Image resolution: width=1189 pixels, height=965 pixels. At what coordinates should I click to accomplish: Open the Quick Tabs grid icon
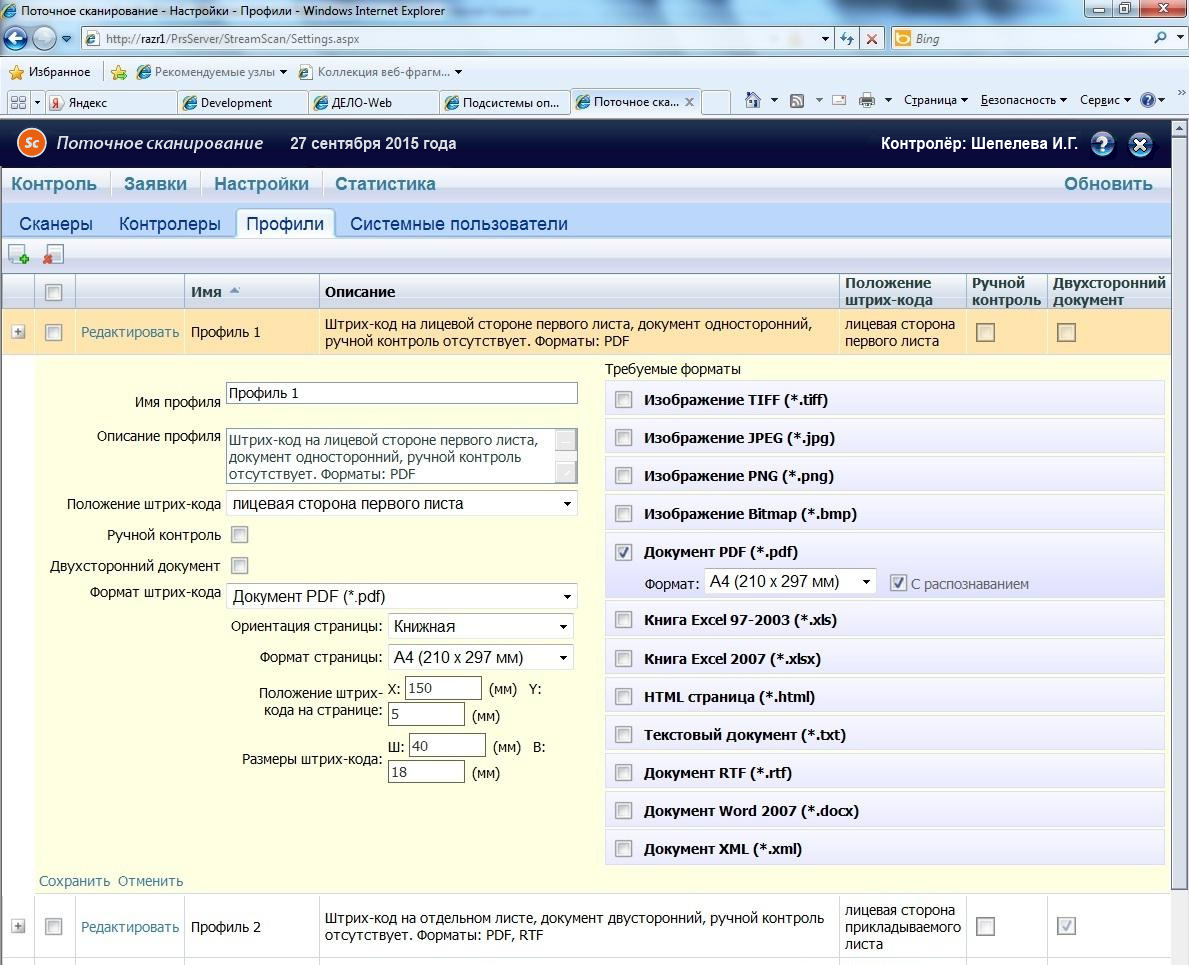(18, 102)
